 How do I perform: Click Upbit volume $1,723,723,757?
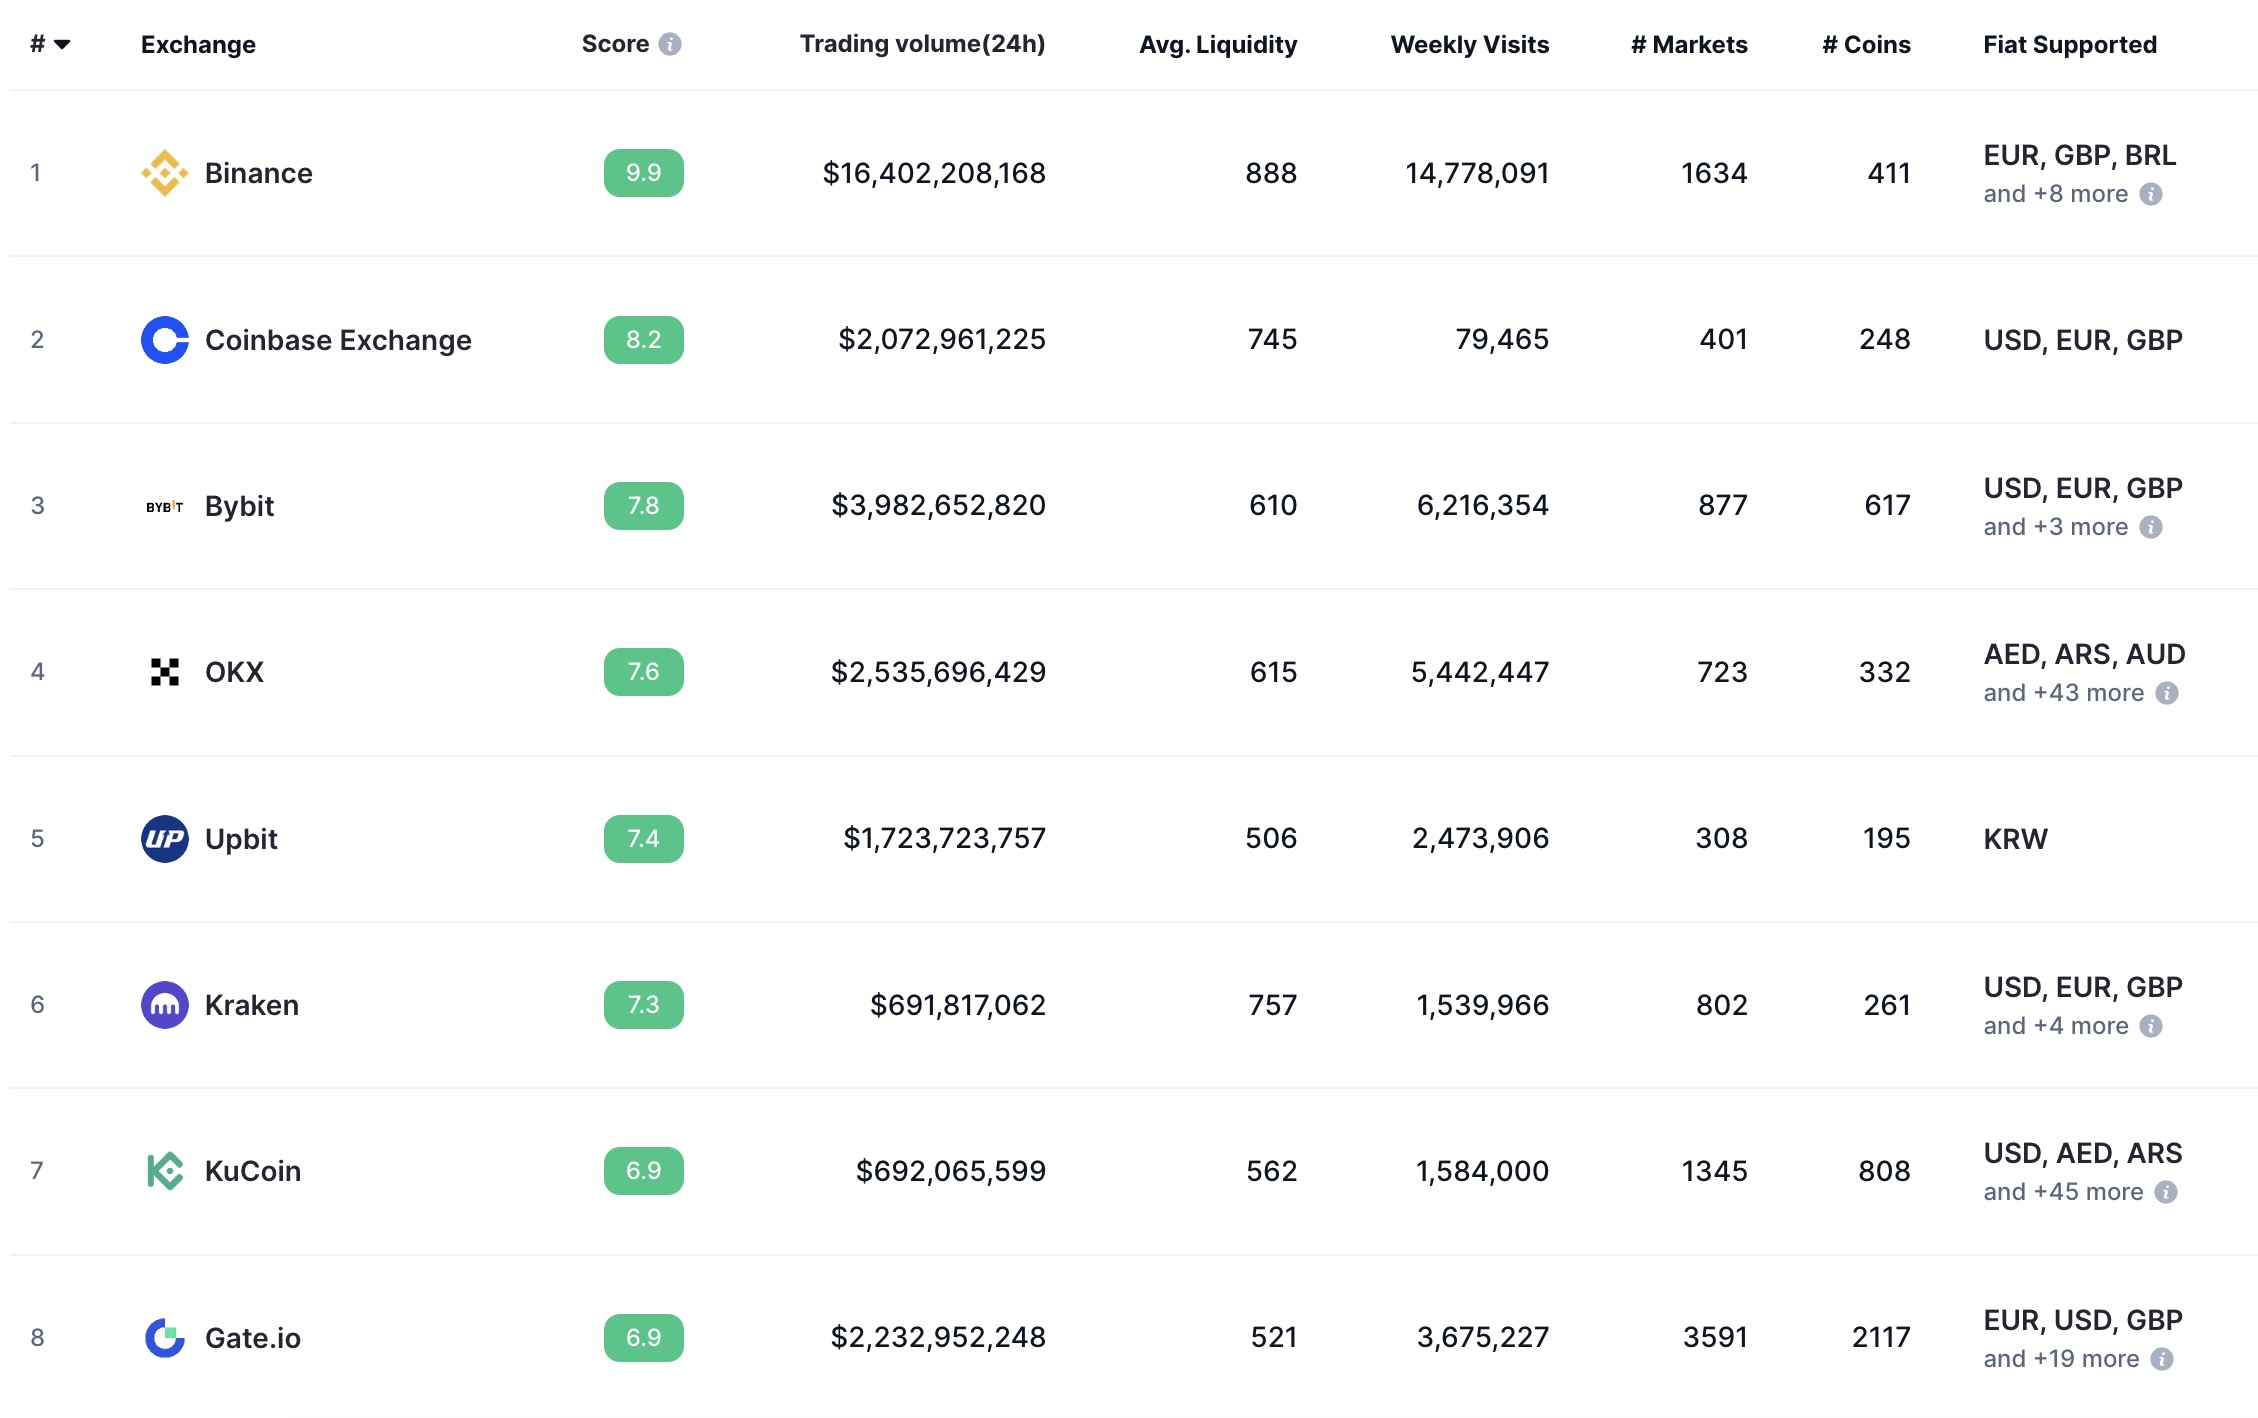coord(945,839)
